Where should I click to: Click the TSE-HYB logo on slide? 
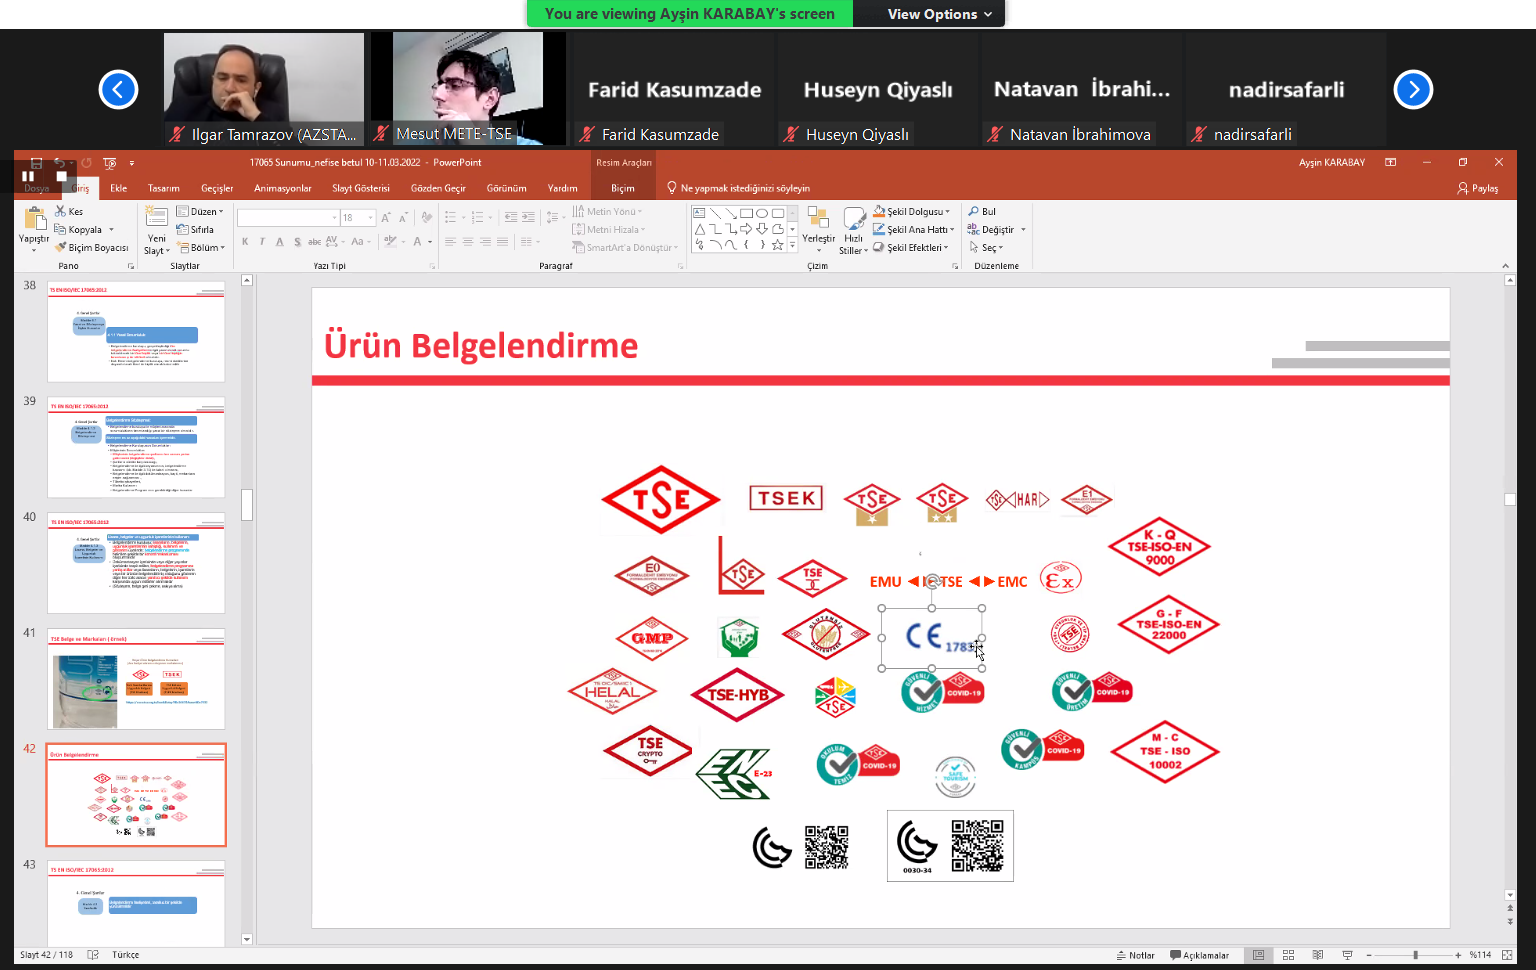[x=738, y=695]
